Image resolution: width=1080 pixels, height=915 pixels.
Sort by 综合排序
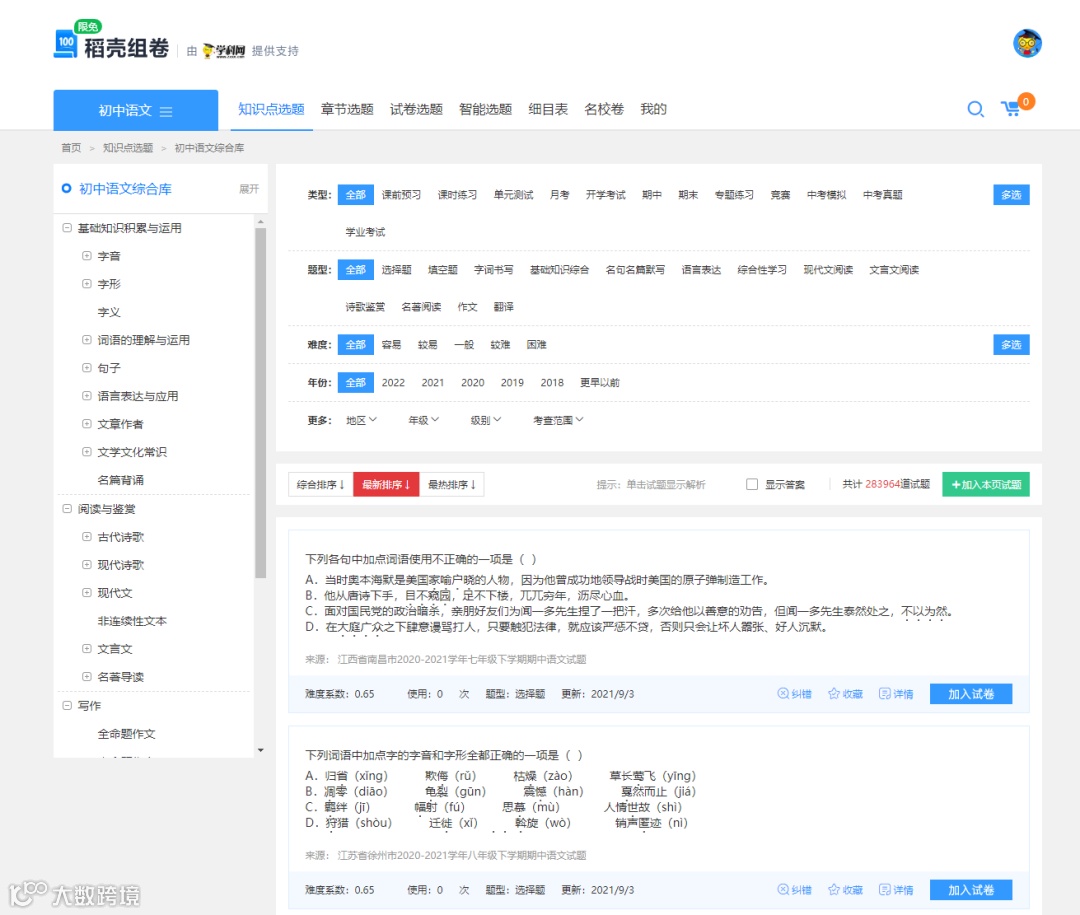point(320,484)
